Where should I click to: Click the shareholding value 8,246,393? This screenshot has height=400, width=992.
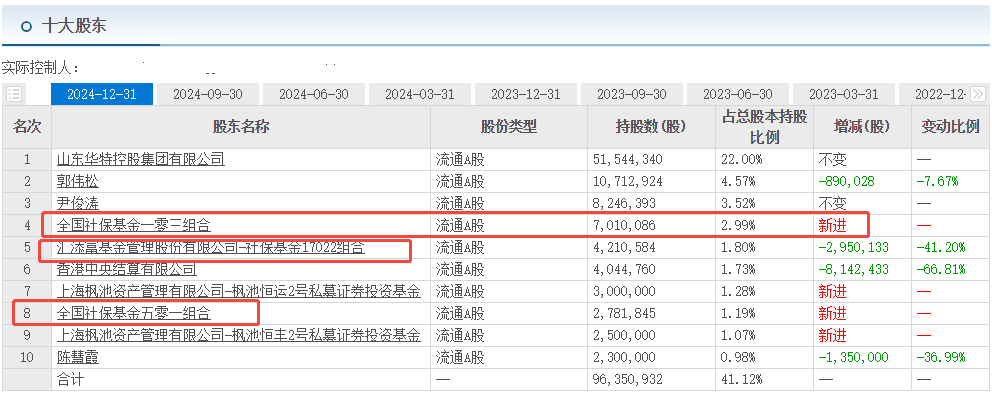[624, 204]
